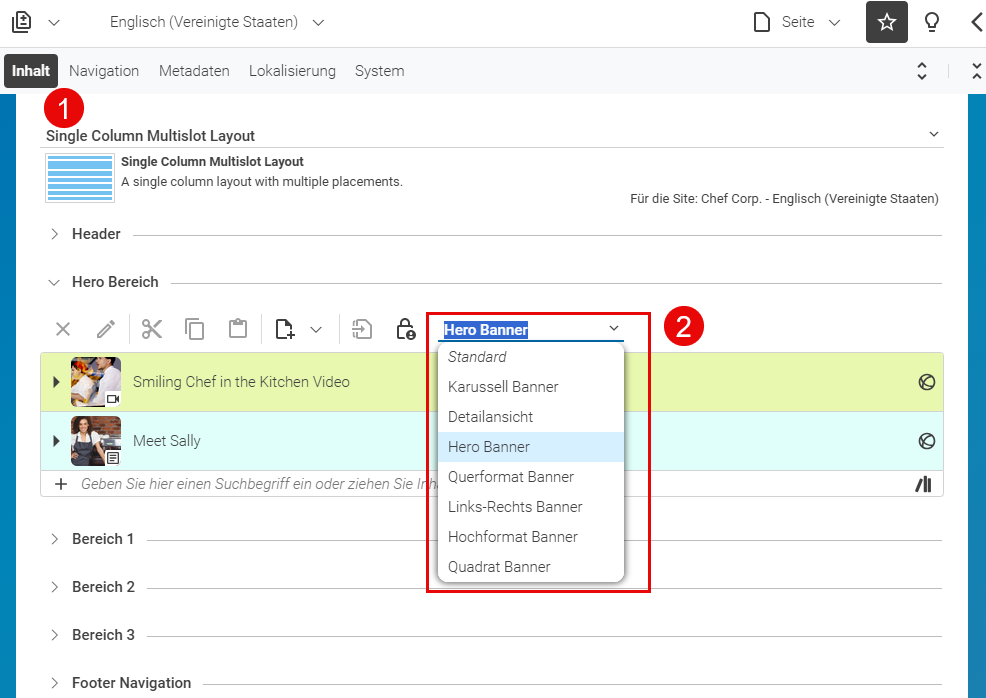
Task: Expand the Footer Navigation section
Action: pos(55,683)
